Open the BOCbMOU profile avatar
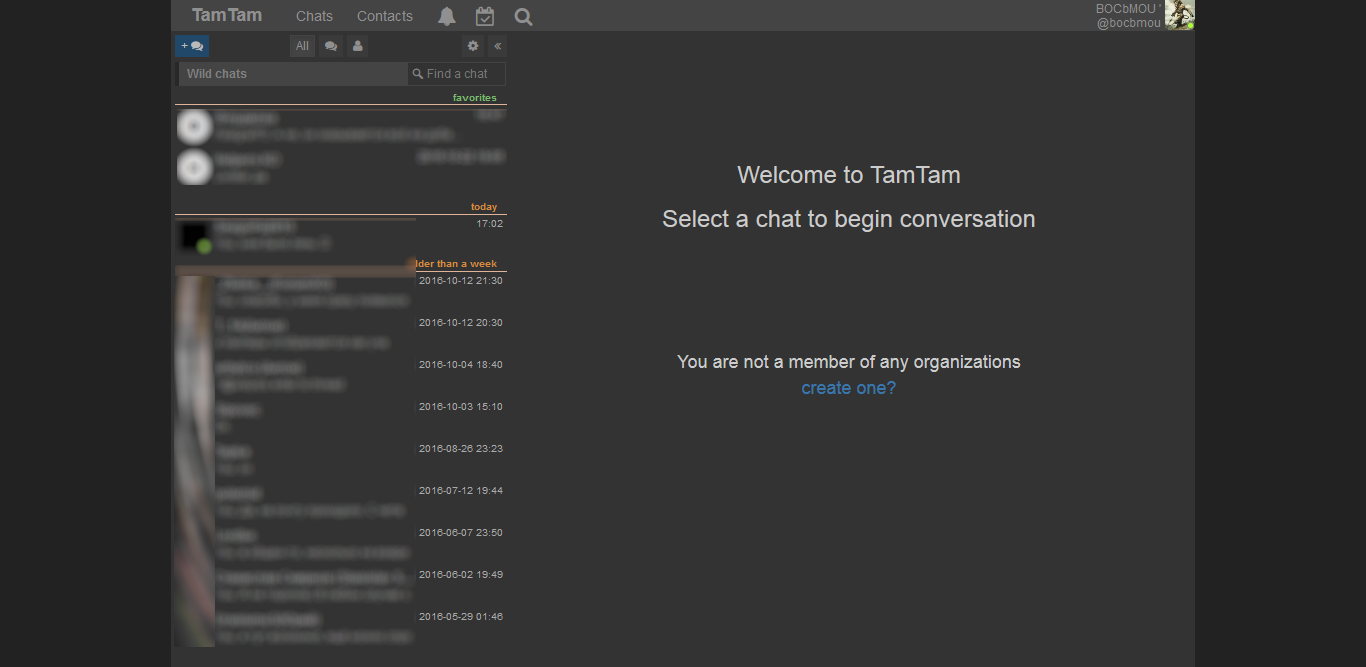 (x=1180, y=15)
